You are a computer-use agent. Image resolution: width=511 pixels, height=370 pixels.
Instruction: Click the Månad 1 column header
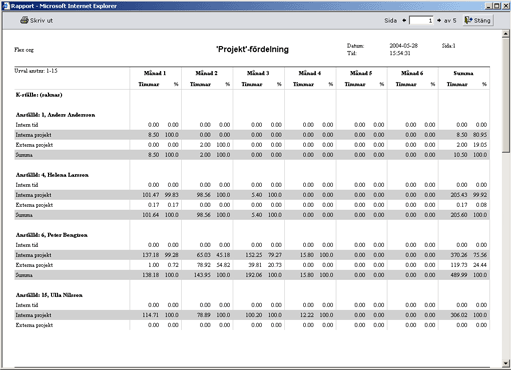155,73
